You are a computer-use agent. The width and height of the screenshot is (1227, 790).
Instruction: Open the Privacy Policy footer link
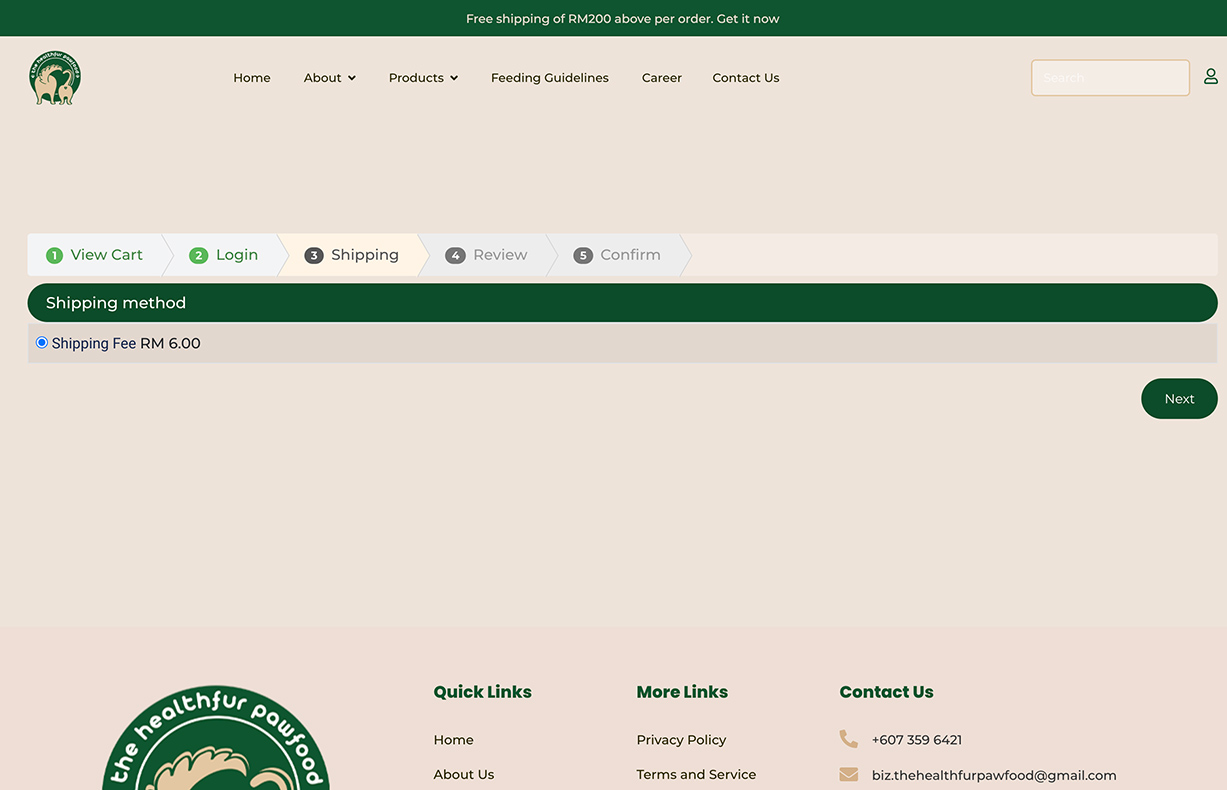[681, 740]
